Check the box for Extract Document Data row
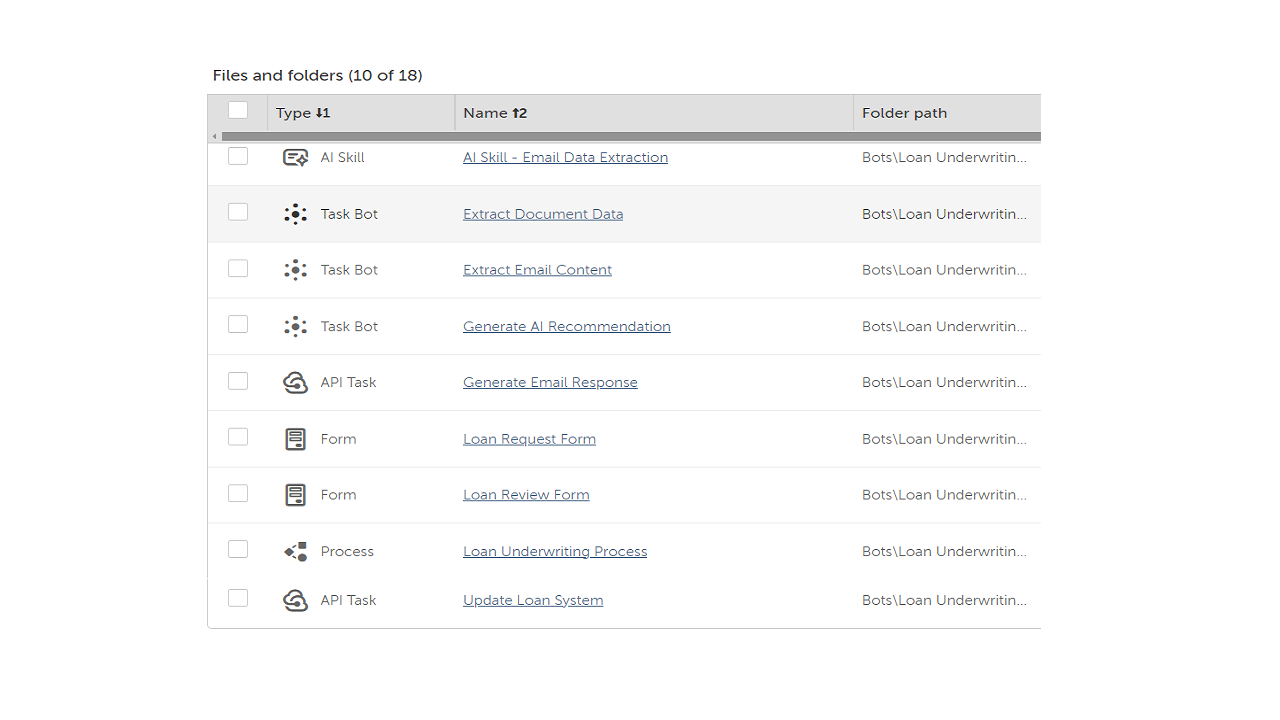The width and height of the screenshot is (1280, 720). pos(238,212)
